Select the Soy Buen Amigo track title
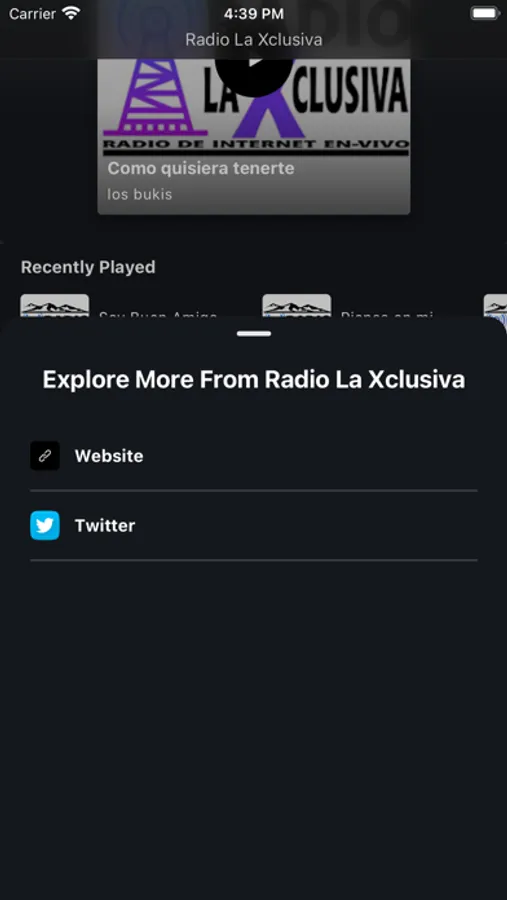This screenshot has height=900, width=507. click(158, 315)
